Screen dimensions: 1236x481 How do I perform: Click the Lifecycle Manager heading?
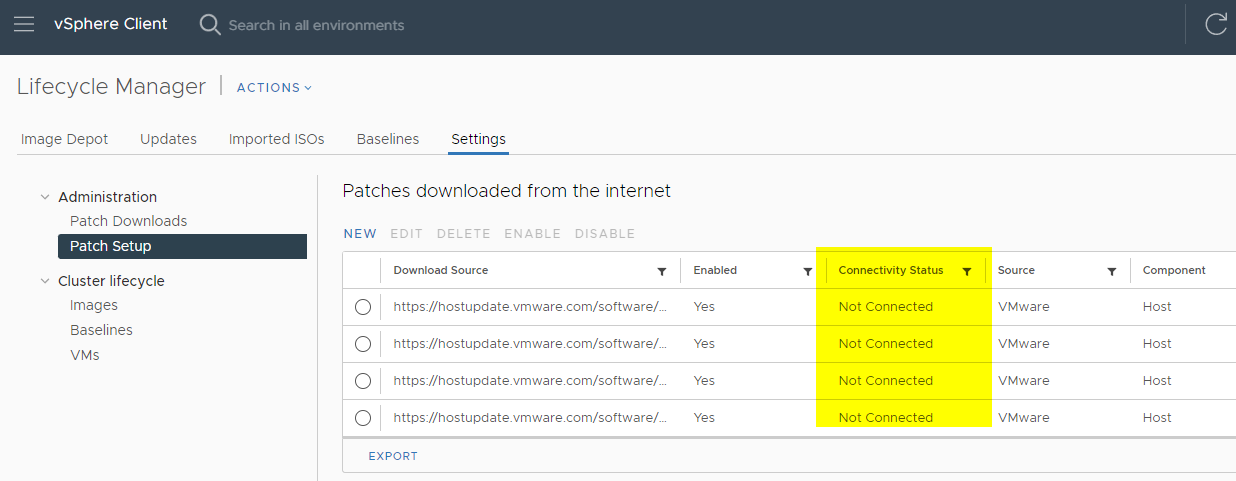111,87
